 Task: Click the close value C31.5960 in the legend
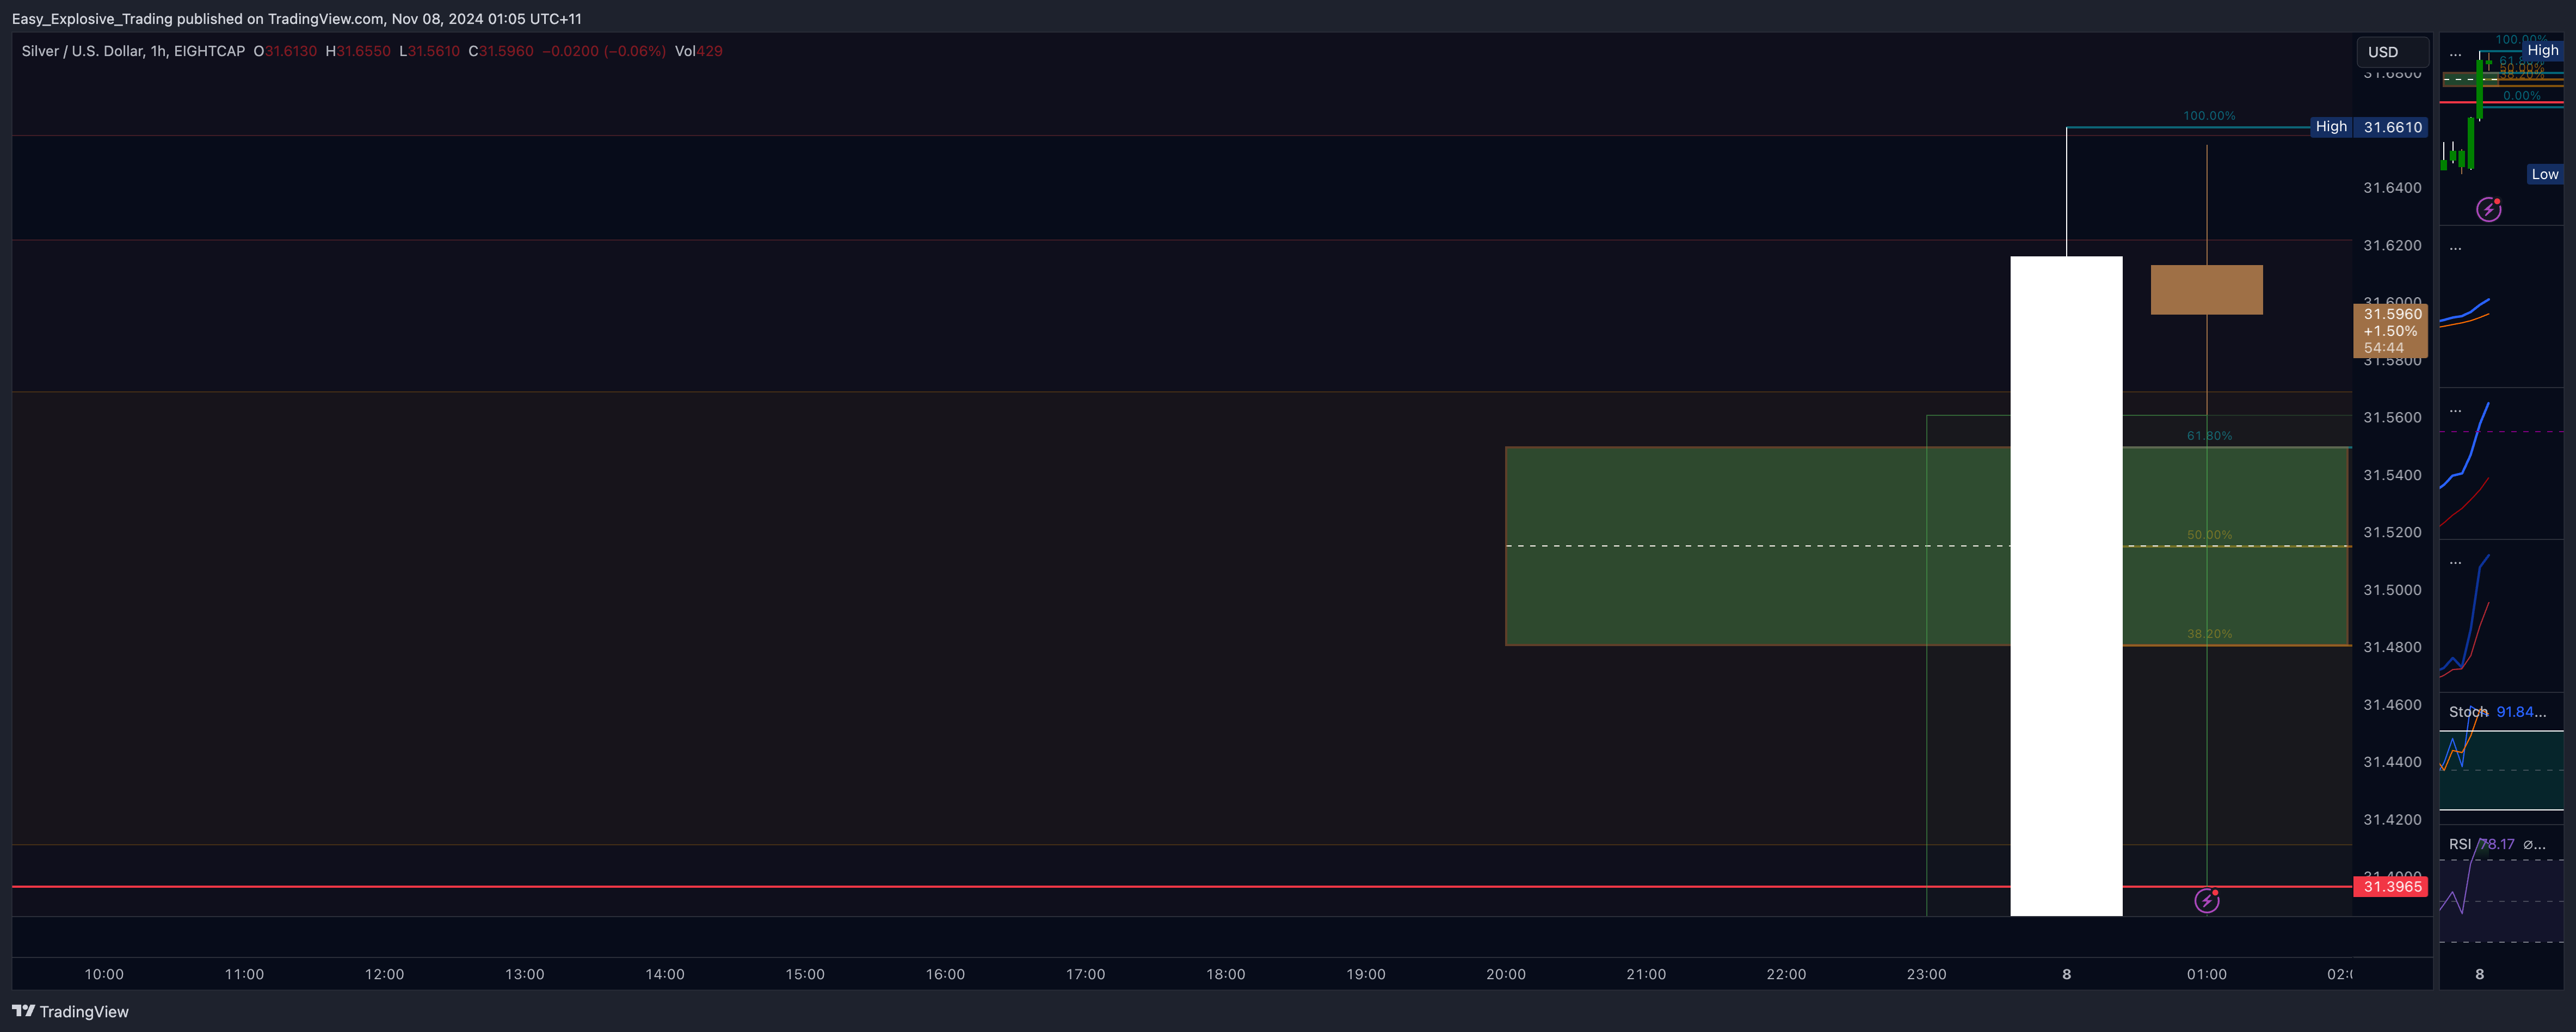click(x=501, y=51)
